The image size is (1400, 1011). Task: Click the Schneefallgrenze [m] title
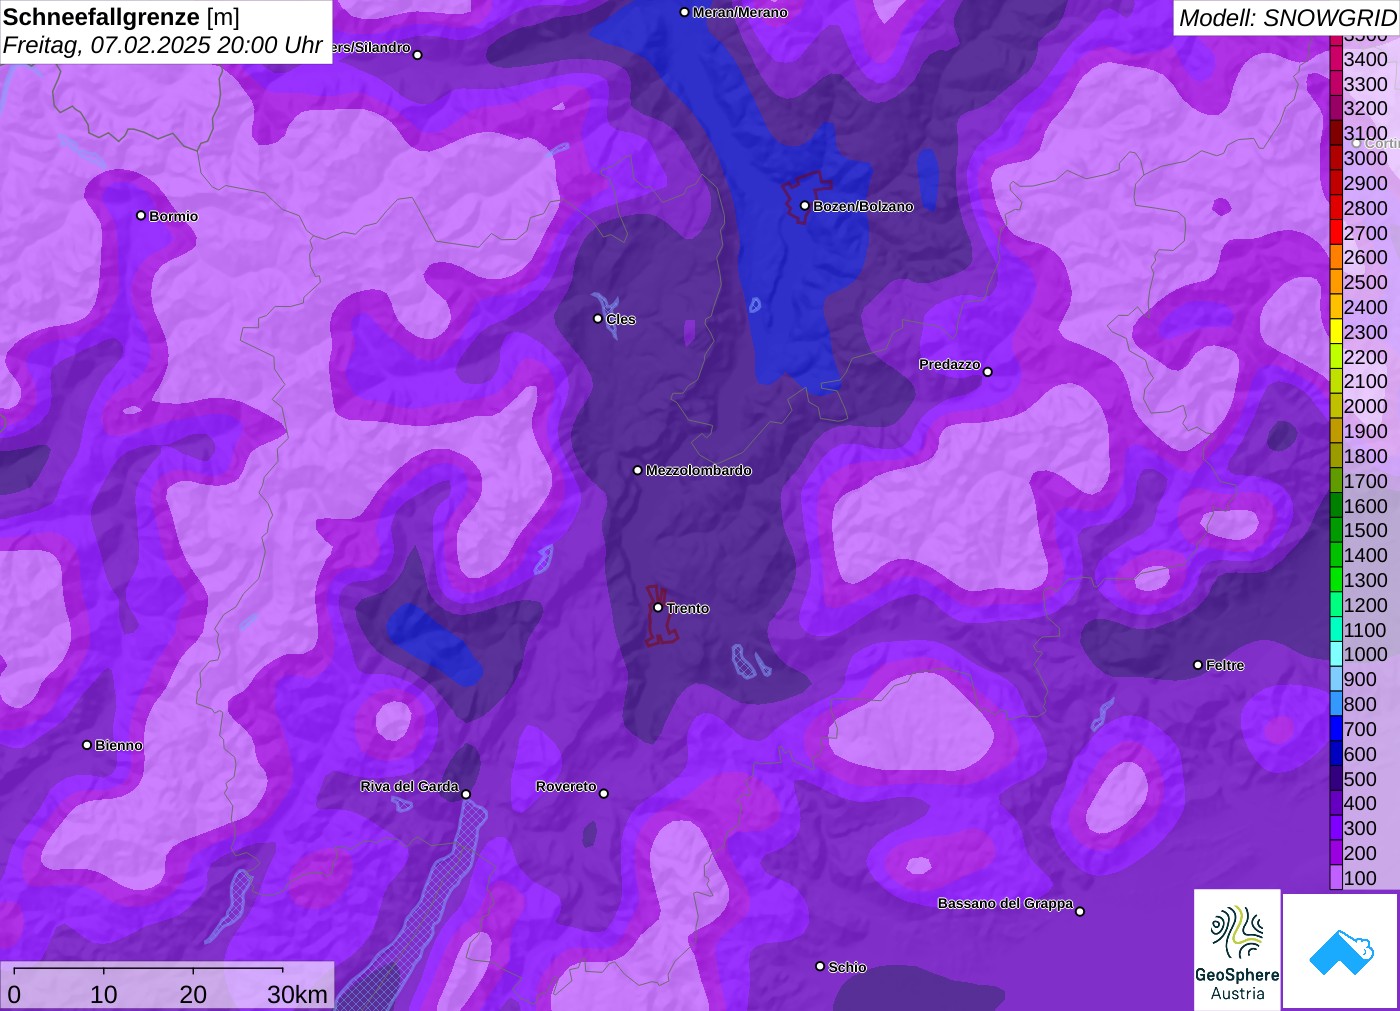[121, 17]
